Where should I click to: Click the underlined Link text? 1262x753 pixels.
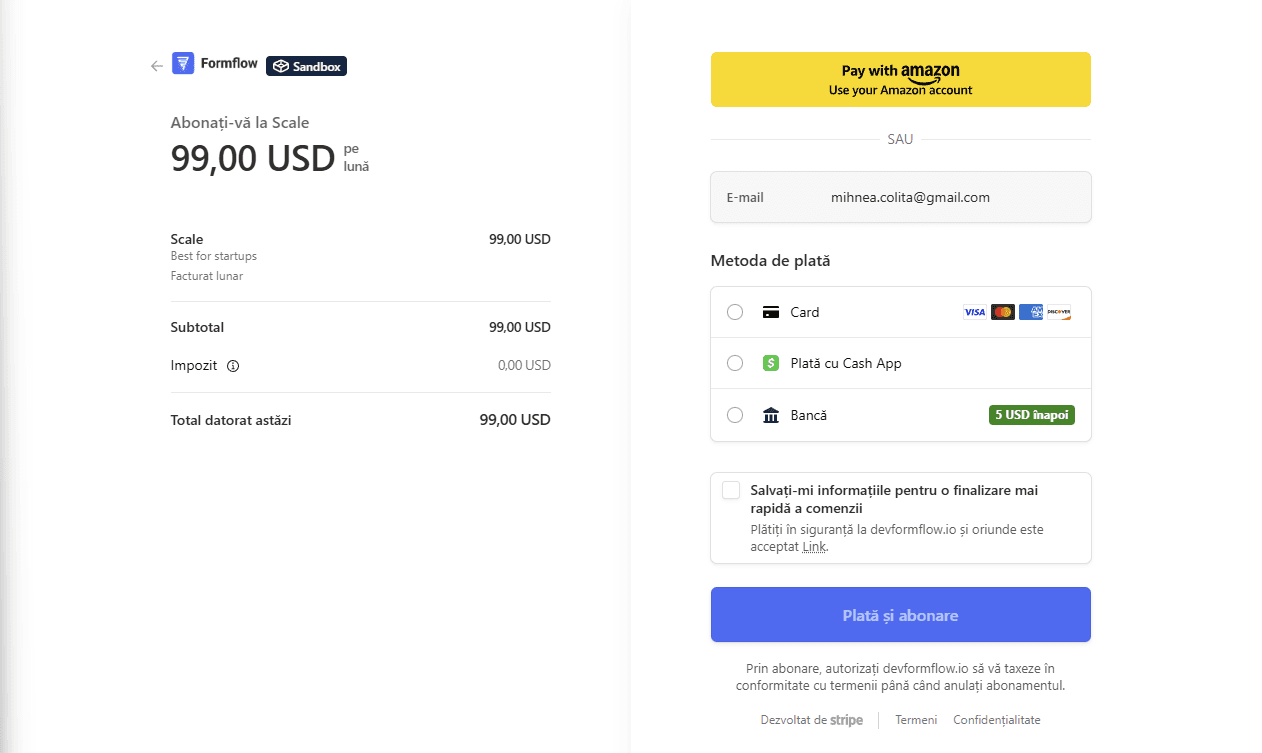pos(814,547)
